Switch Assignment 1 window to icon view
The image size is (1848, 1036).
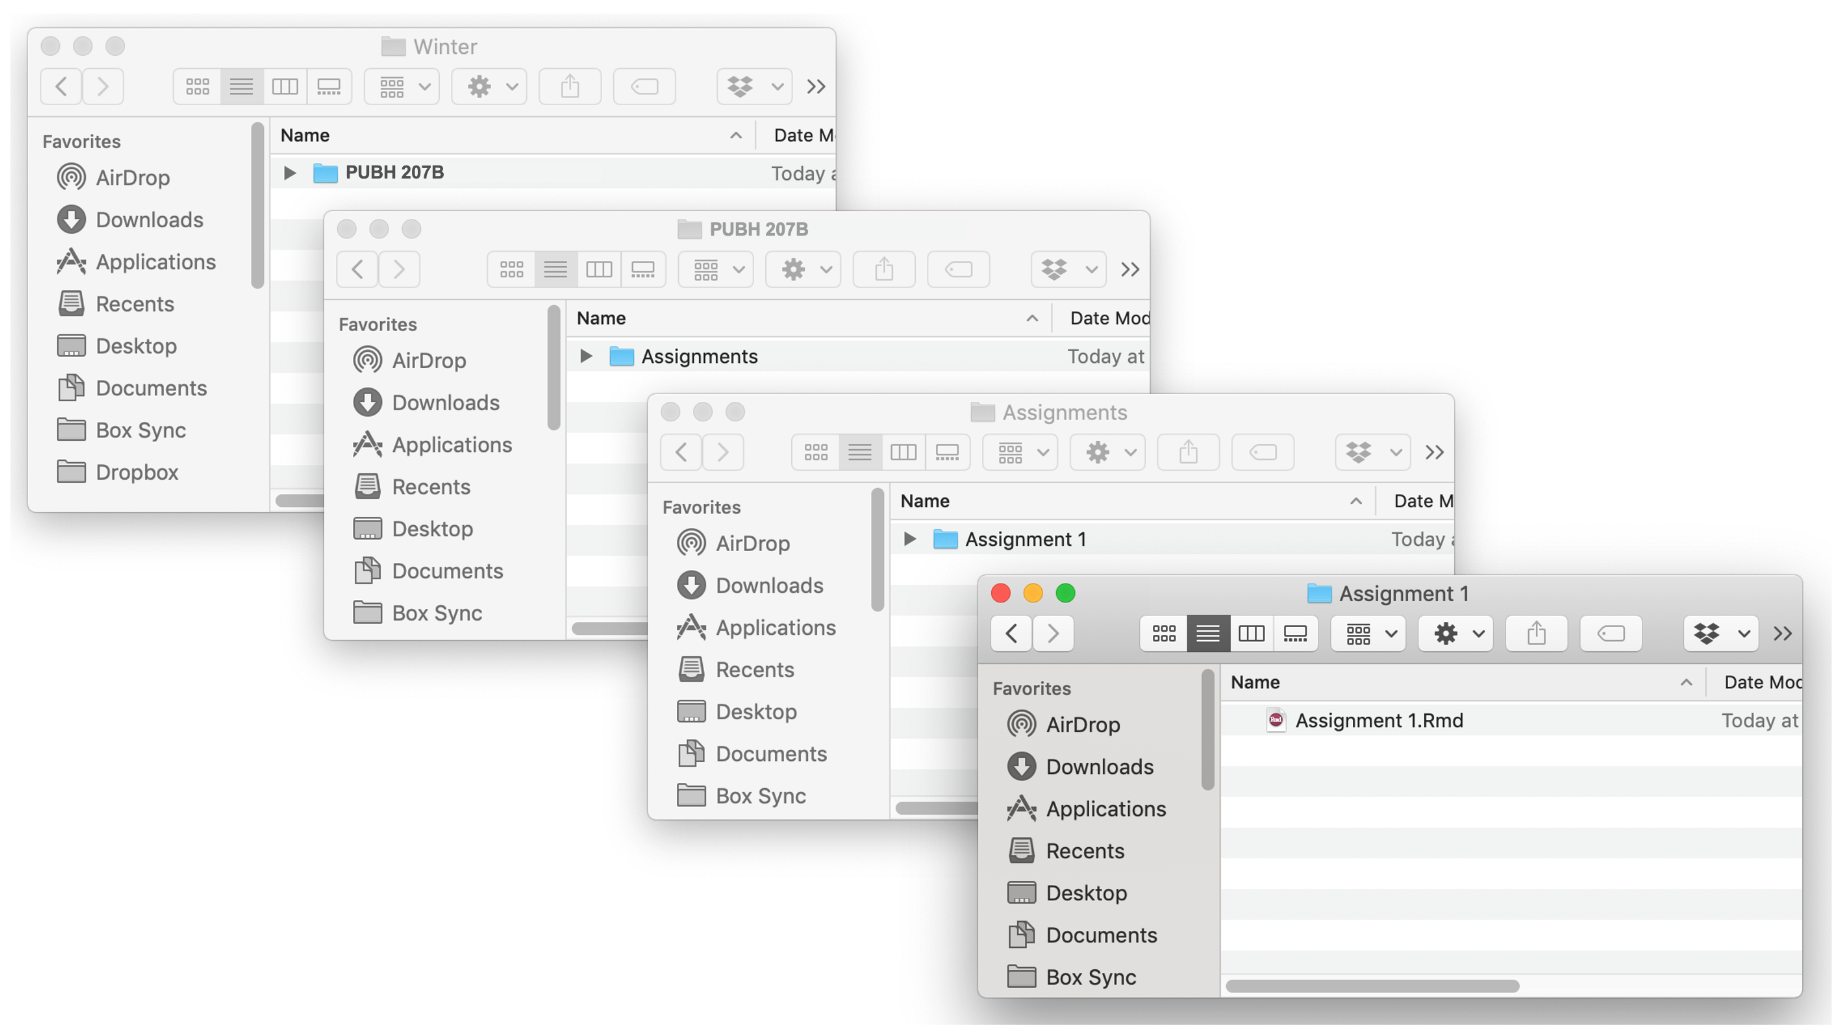[x=1164, y=634]
